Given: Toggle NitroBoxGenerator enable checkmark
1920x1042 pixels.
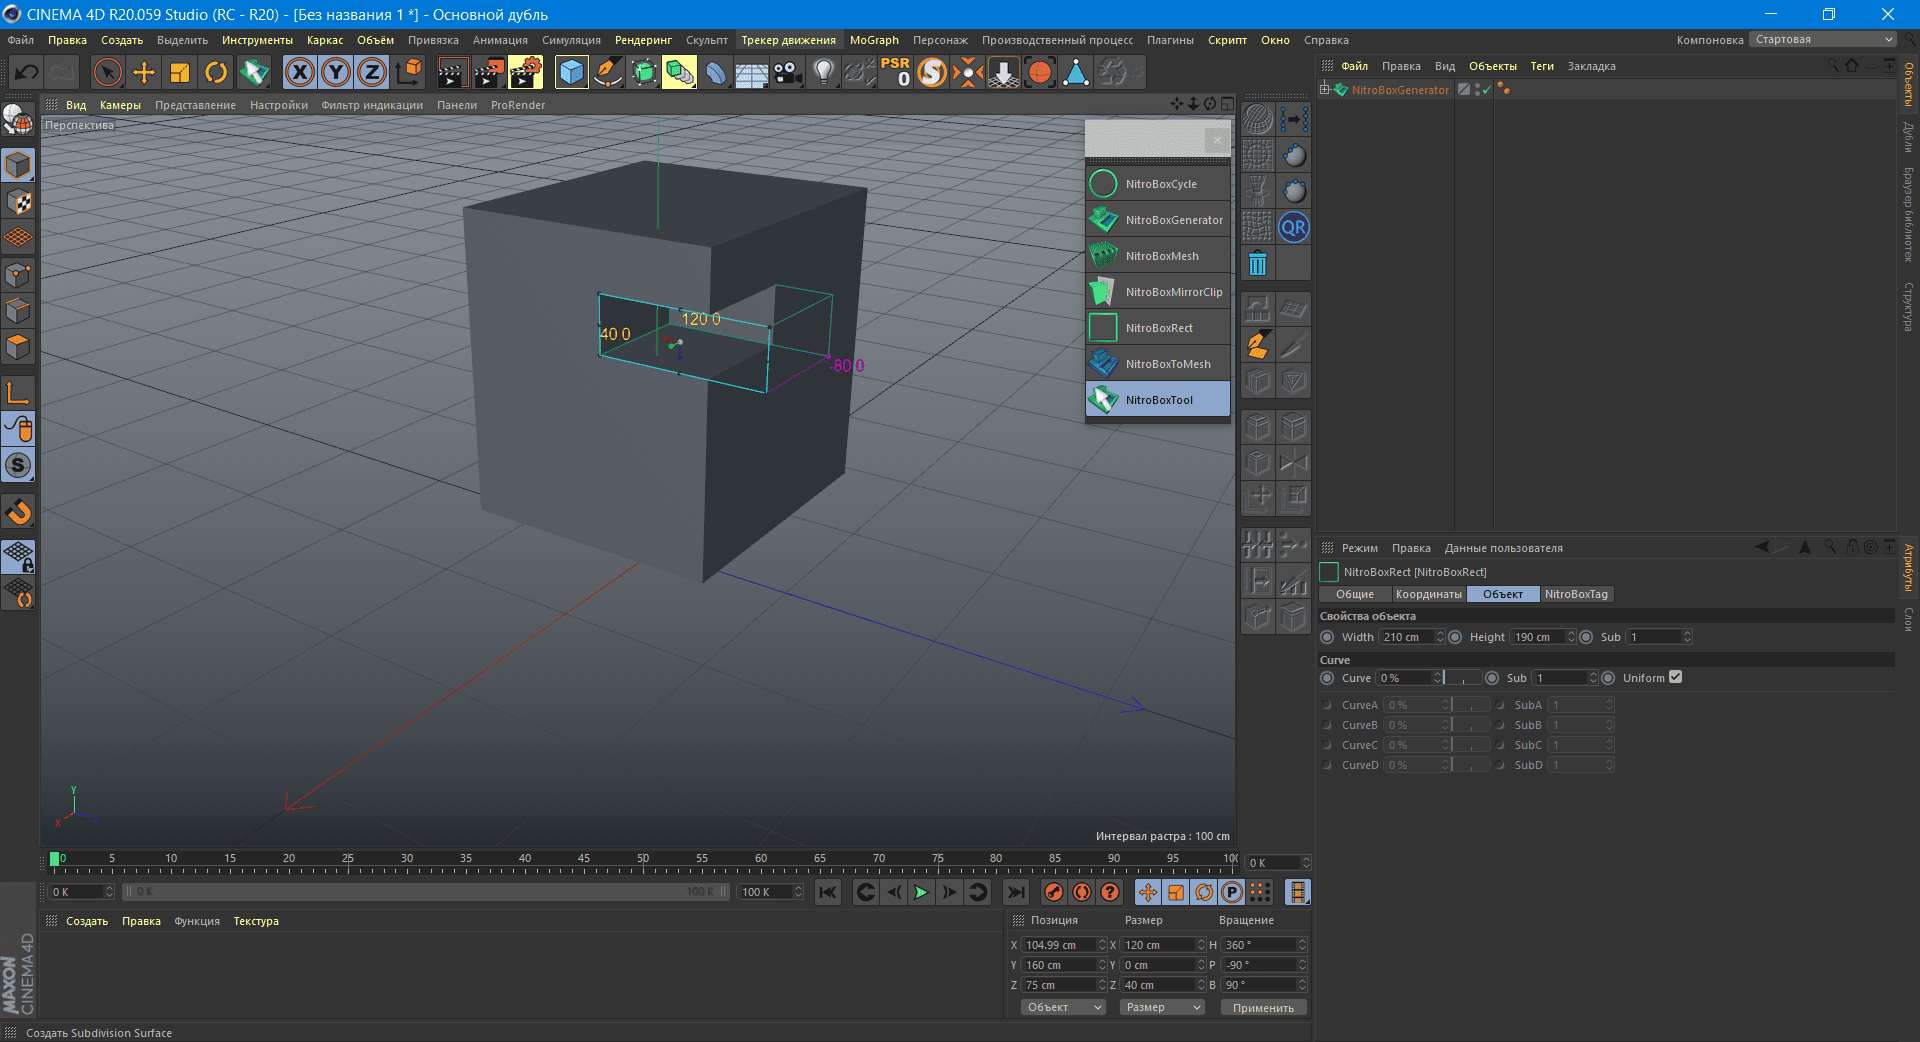Looking at the screenshot, I should tap(1486, 90).
